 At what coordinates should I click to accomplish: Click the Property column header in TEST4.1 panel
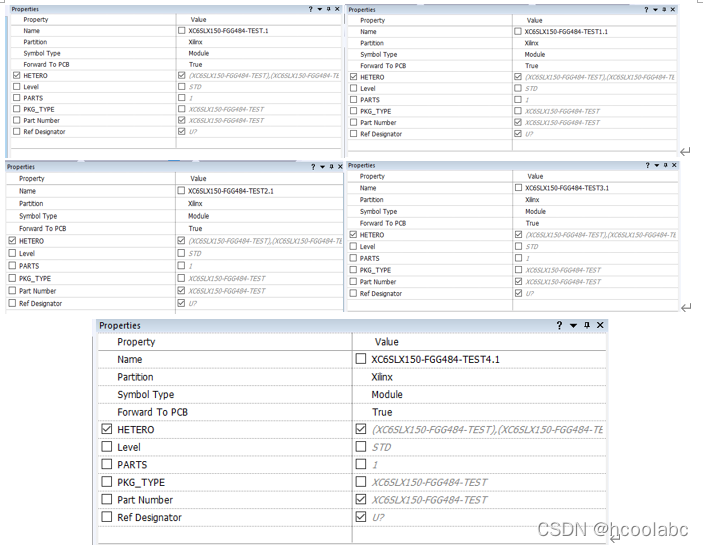click(136, 342)
